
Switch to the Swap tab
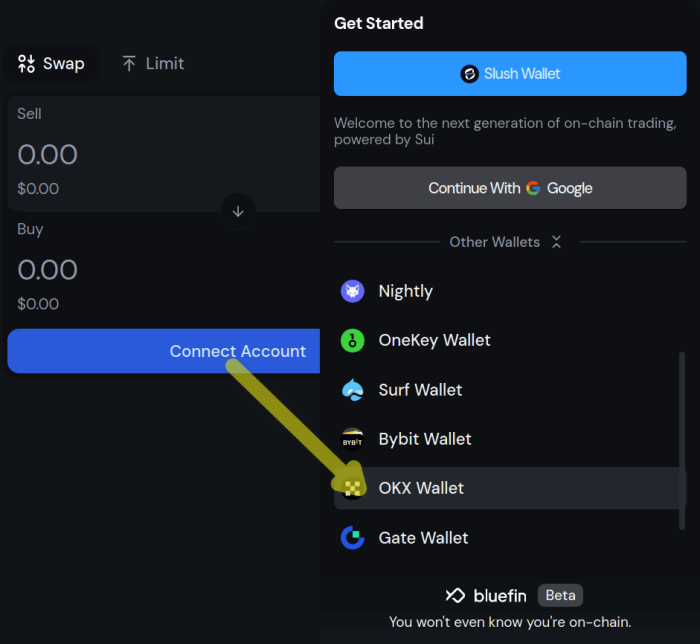point(51,64)
